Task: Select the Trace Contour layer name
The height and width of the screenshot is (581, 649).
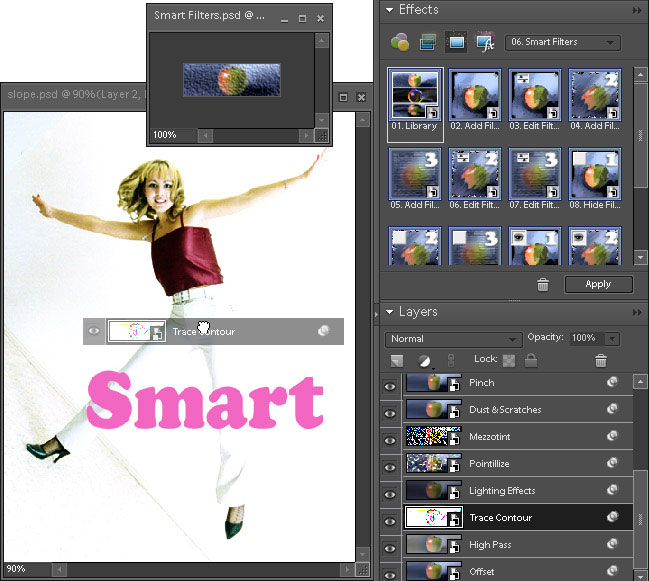Action: (x=500, y=518)
